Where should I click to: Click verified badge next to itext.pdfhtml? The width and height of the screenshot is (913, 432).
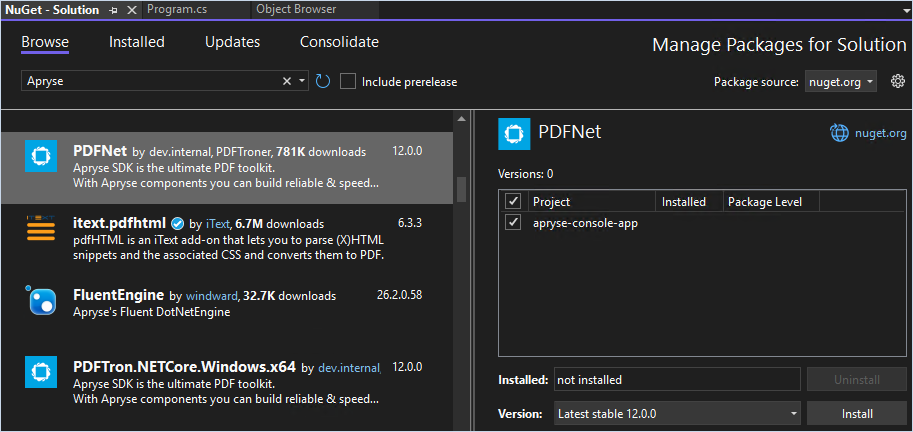[178, 223]
